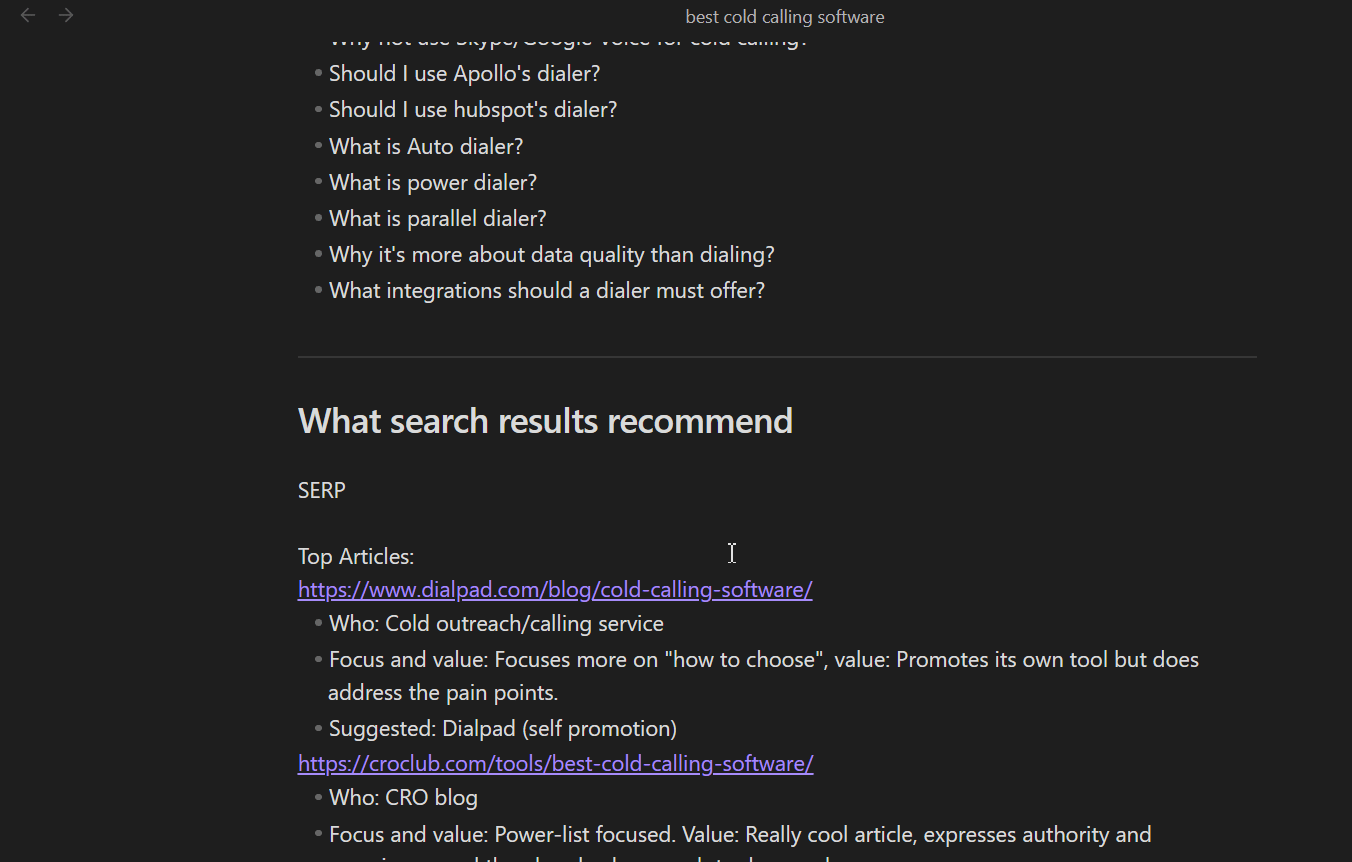Click the 'Who: Cold outreach/calling service' bullet

[495, 623]
